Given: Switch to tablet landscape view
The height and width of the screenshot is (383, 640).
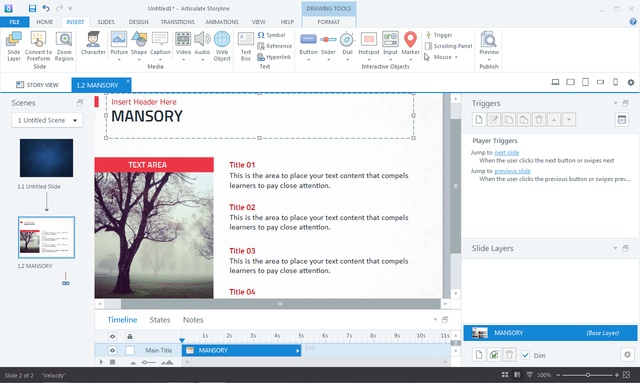Looking at the screenshot, I should click(570, 82).
